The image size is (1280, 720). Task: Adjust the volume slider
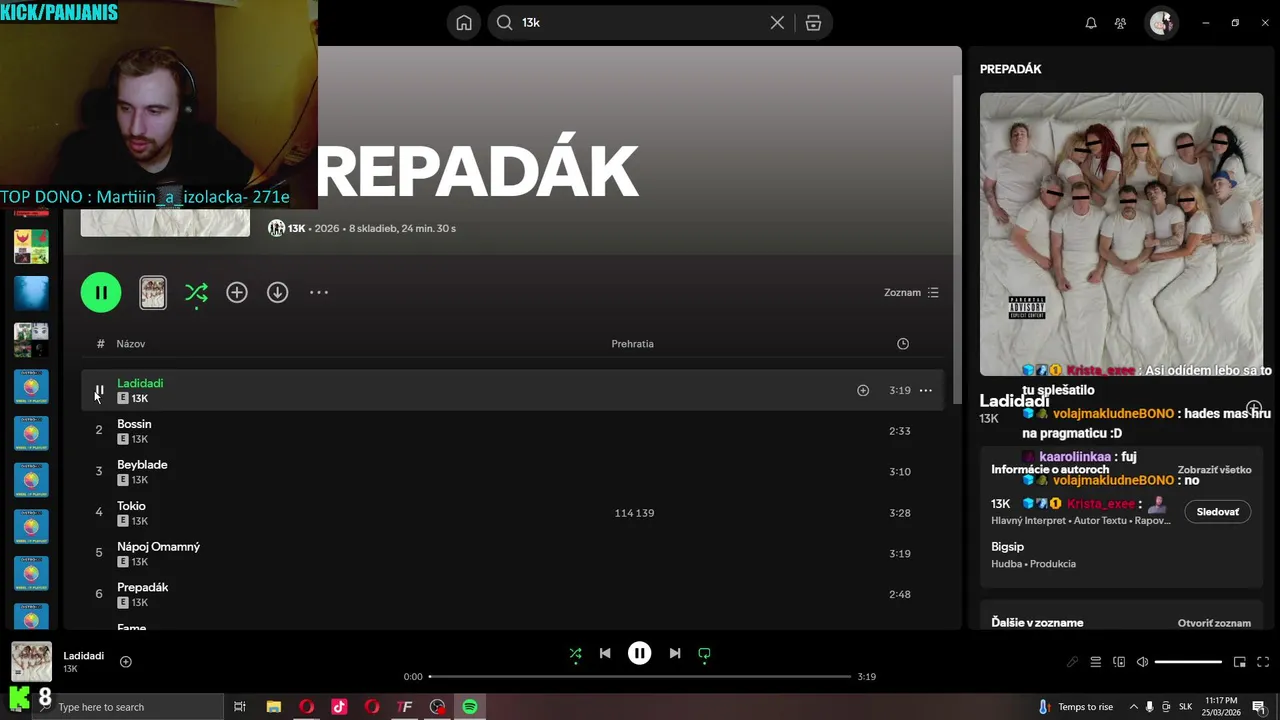click(x=1188, y=662)
